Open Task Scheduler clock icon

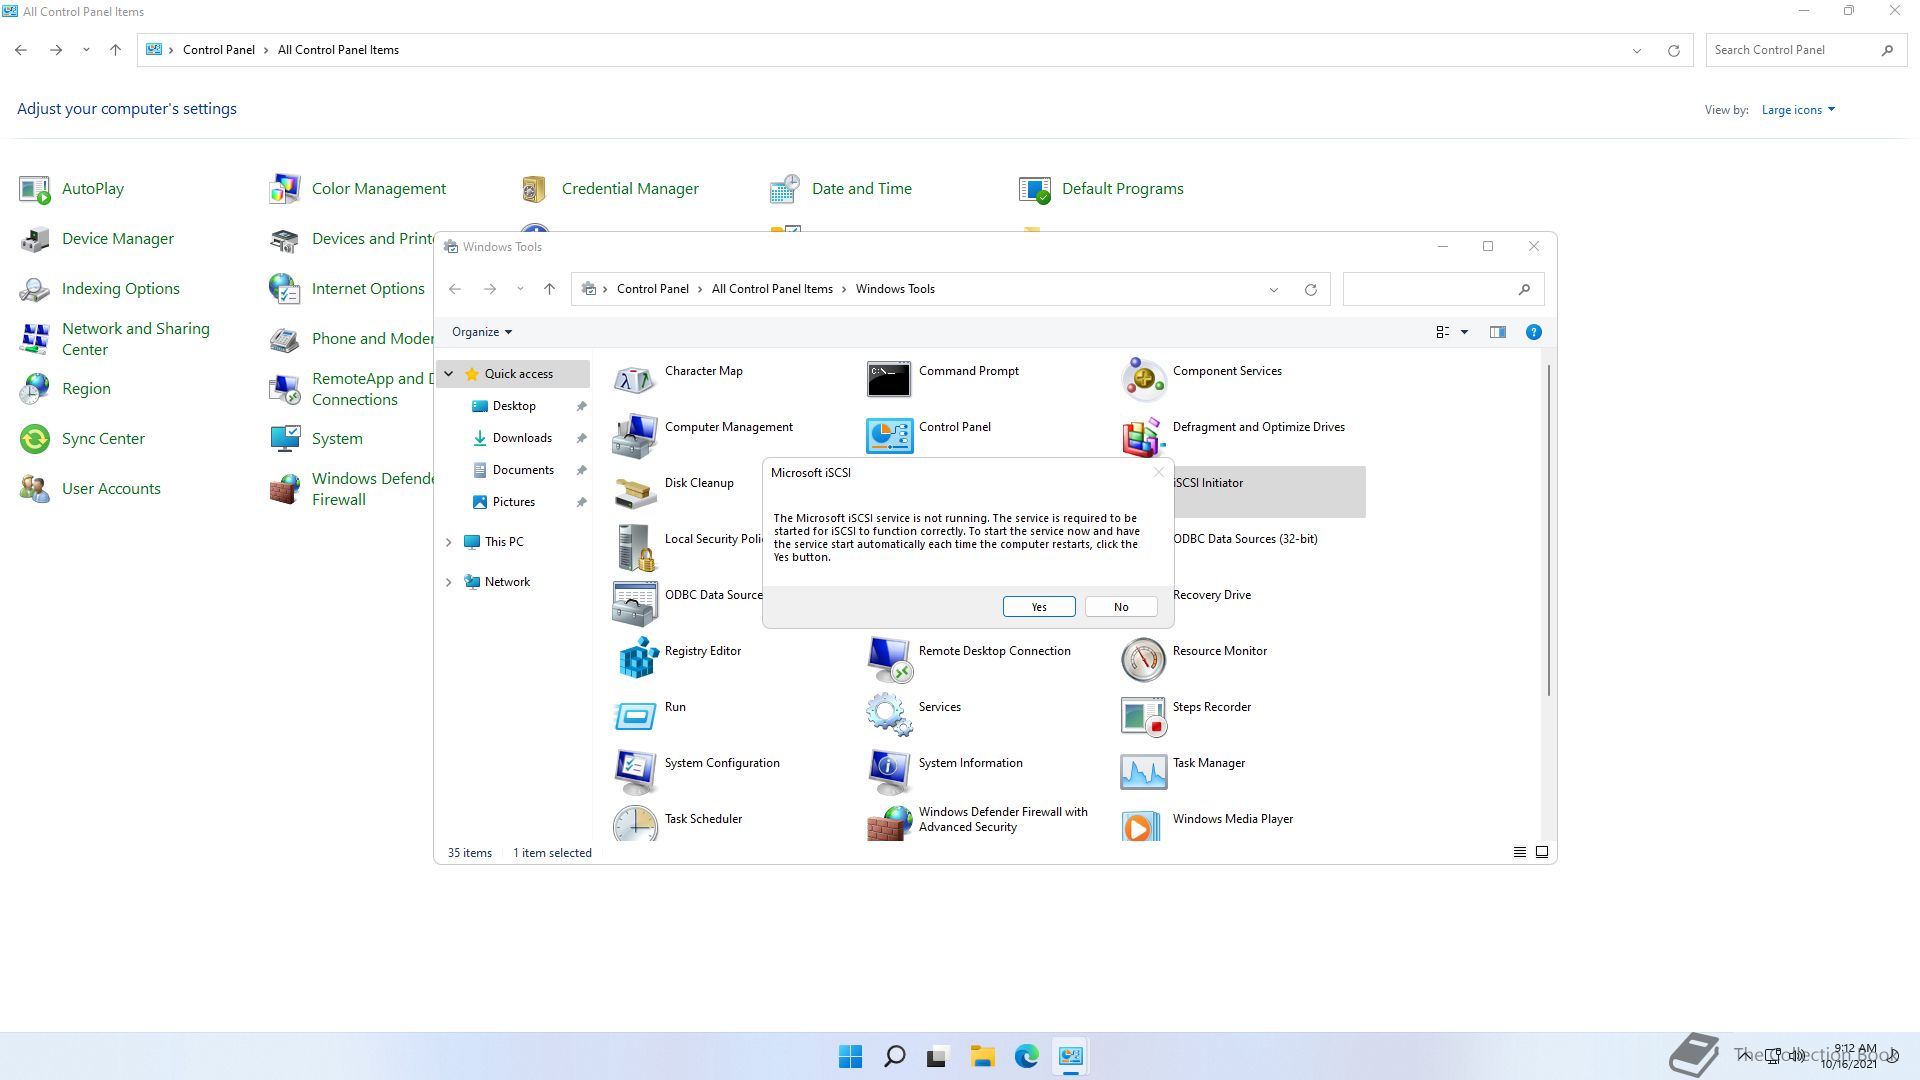pyautogui.click(x=635, y=824)
